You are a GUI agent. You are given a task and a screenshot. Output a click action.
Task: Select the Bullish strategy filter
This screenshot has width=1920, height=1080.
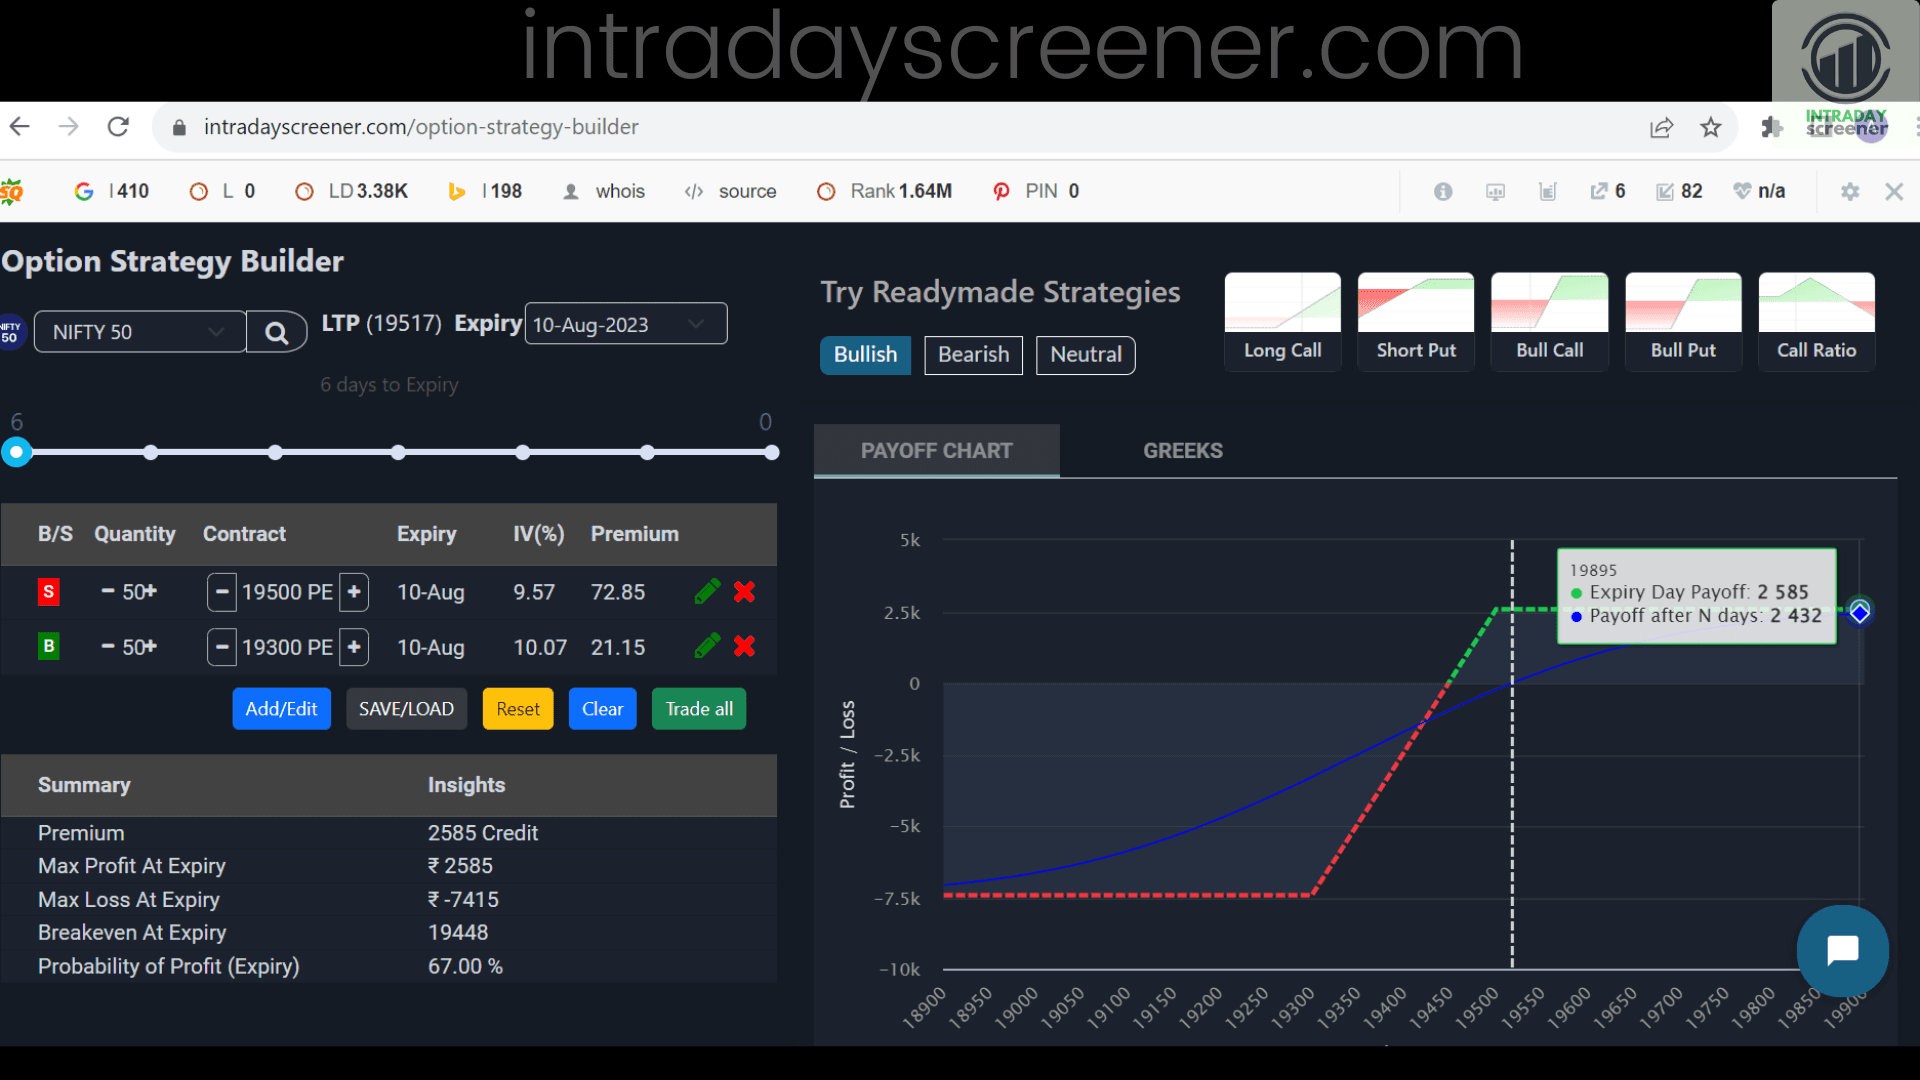[x=866, y=355]
